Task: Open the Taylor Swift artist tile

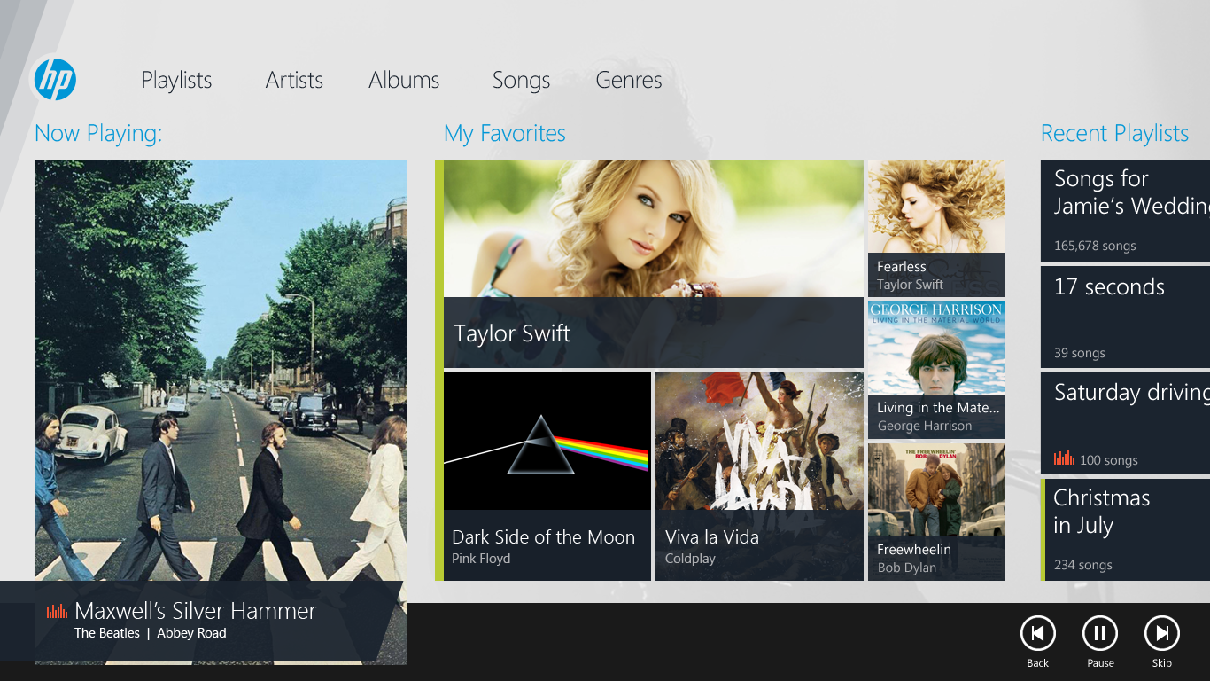Action: 653,264
